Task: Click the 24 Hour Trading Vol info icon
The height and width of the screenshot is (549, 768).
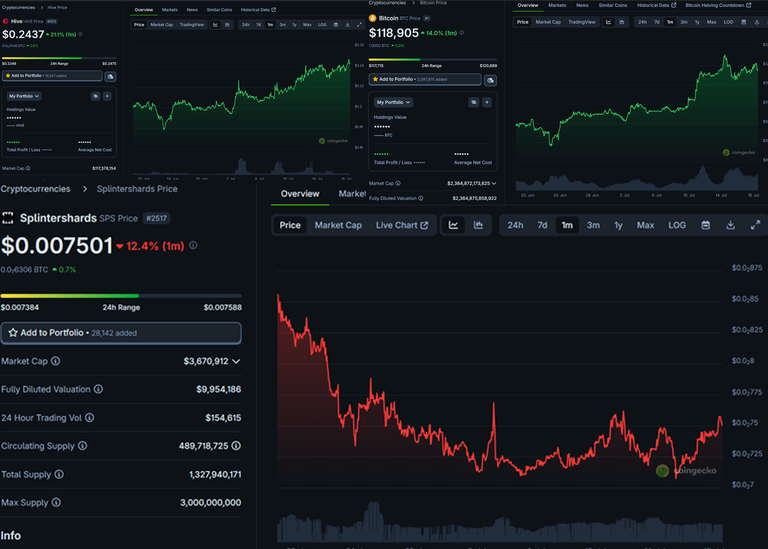Action: pos(90,418)
